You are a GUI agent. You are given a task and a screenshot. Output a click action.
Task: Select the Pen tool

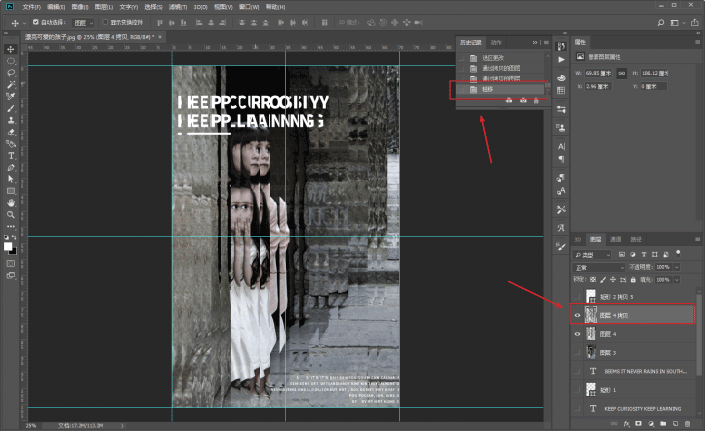click(x=11, y=168)
